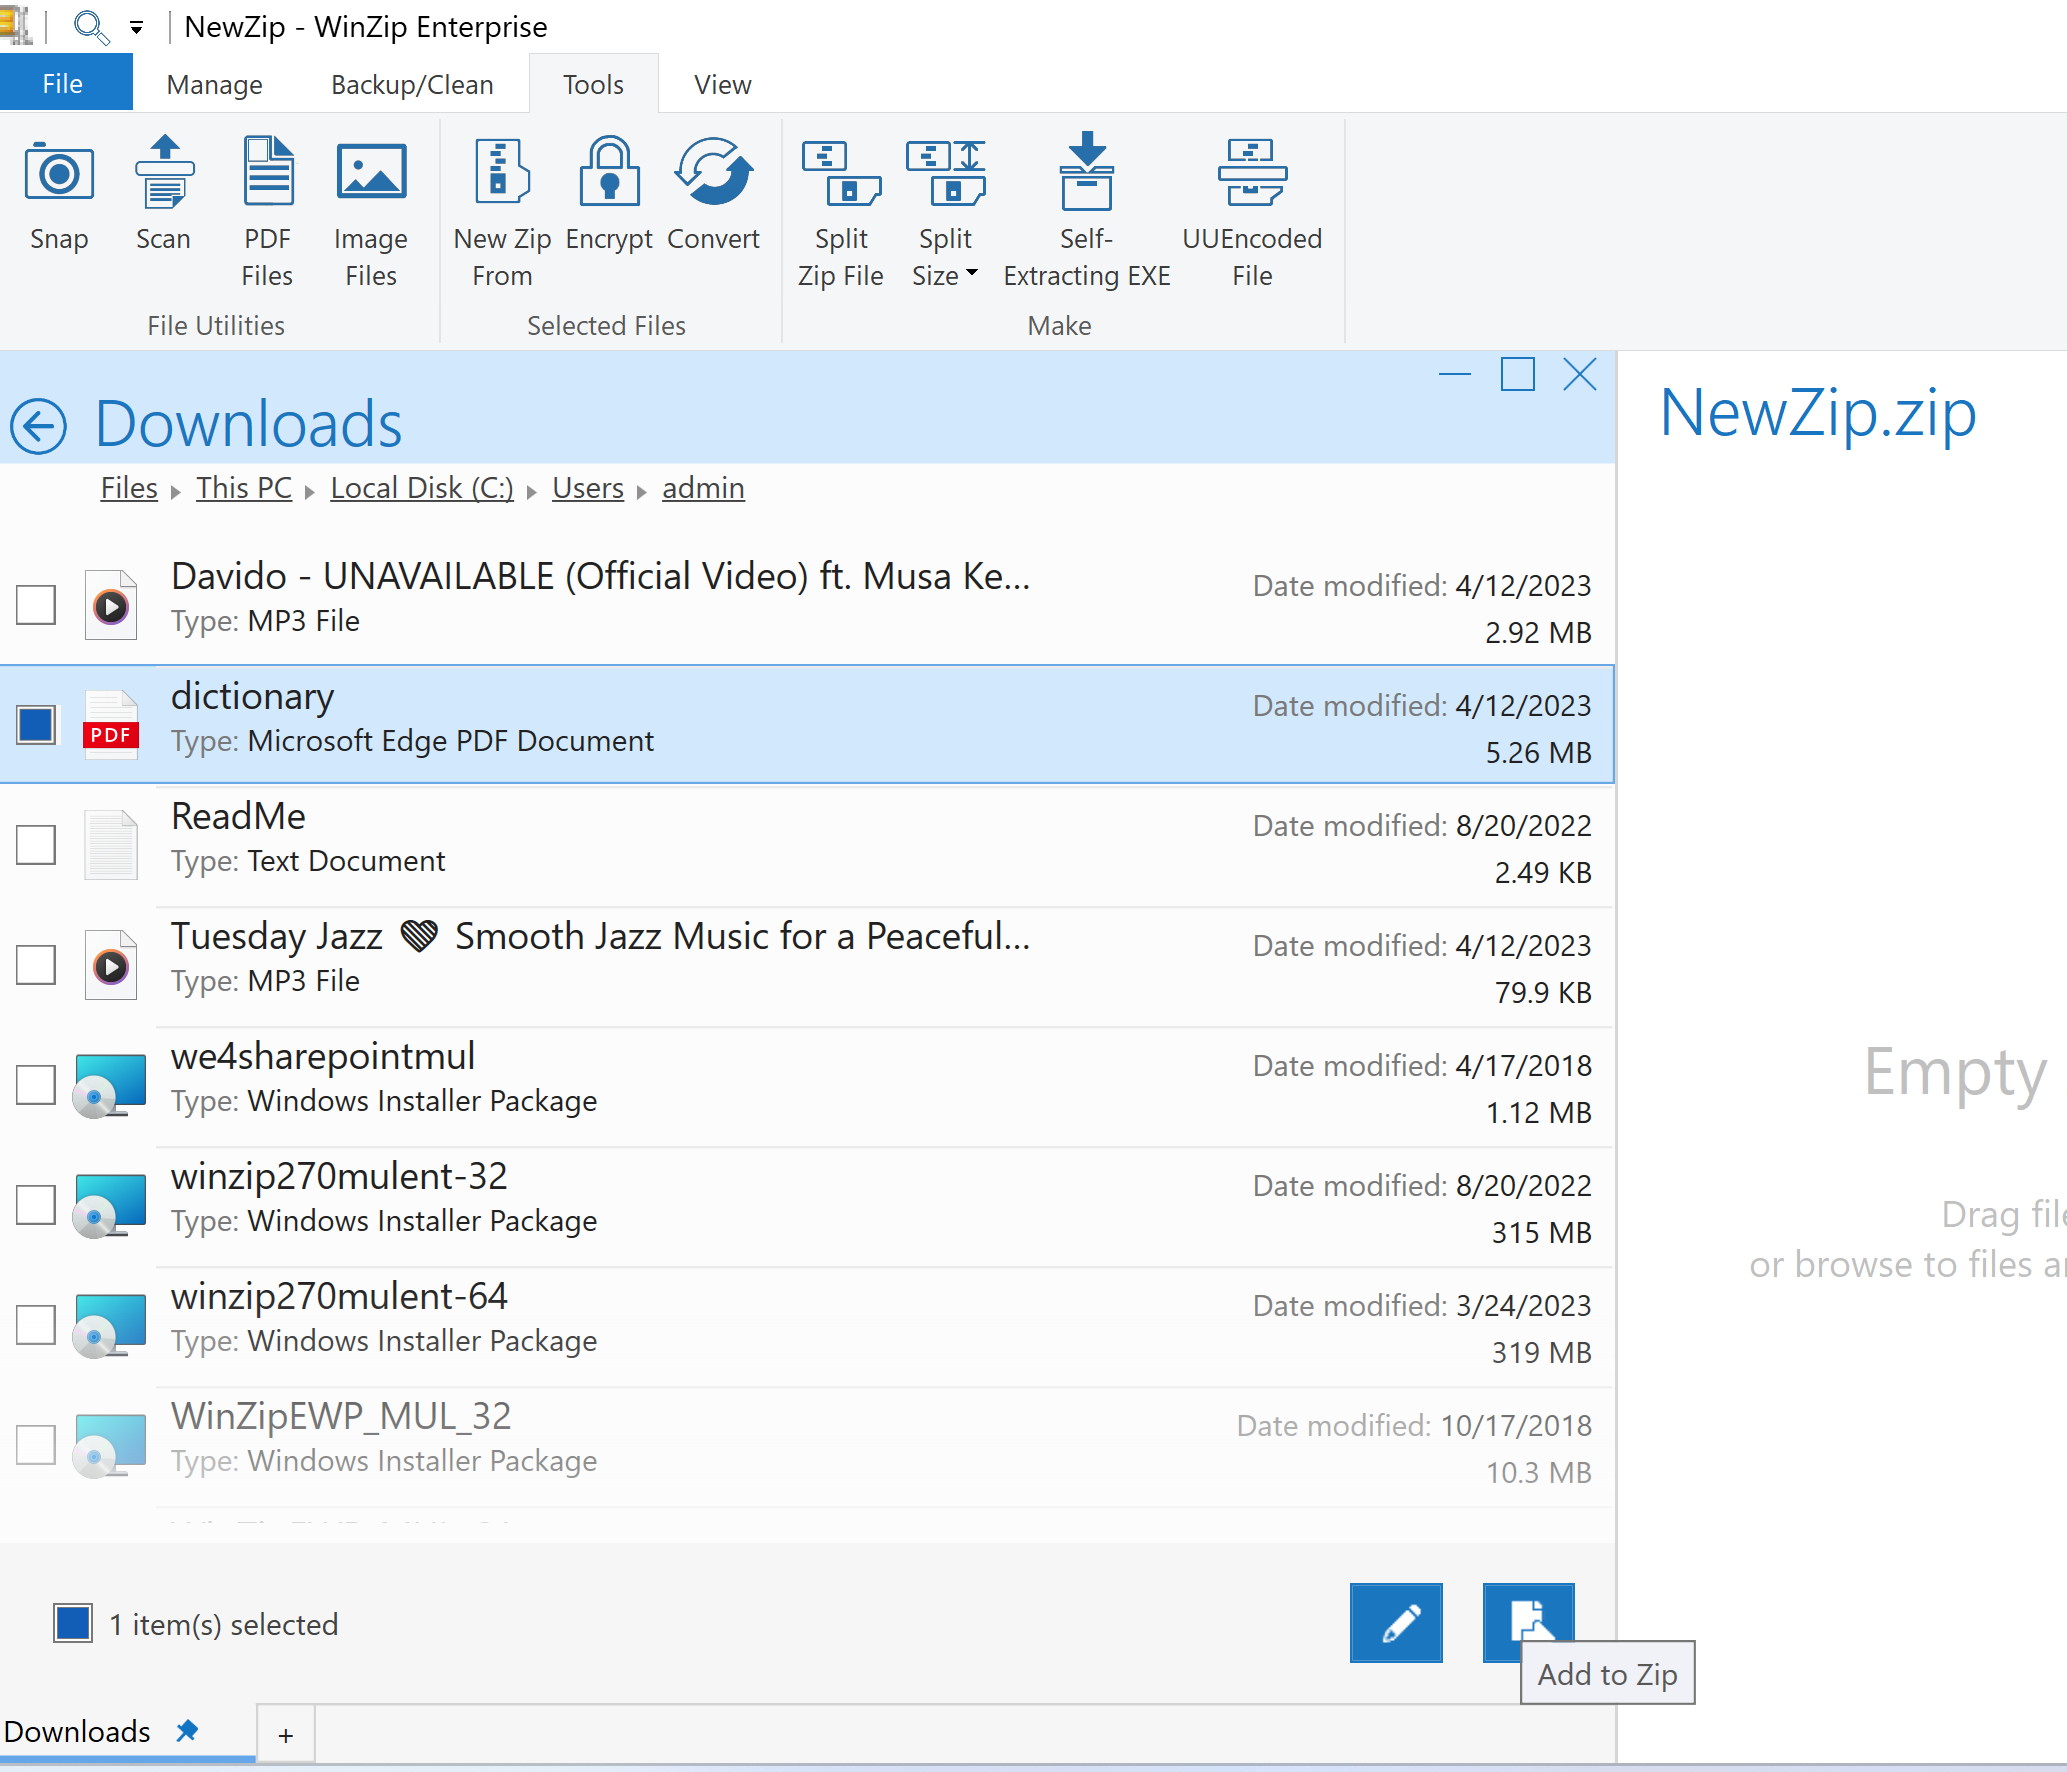The height and width of the screenshot is (1772, 2067).
Task: Create a UUEncoded File
Action: click(1252, 212)
